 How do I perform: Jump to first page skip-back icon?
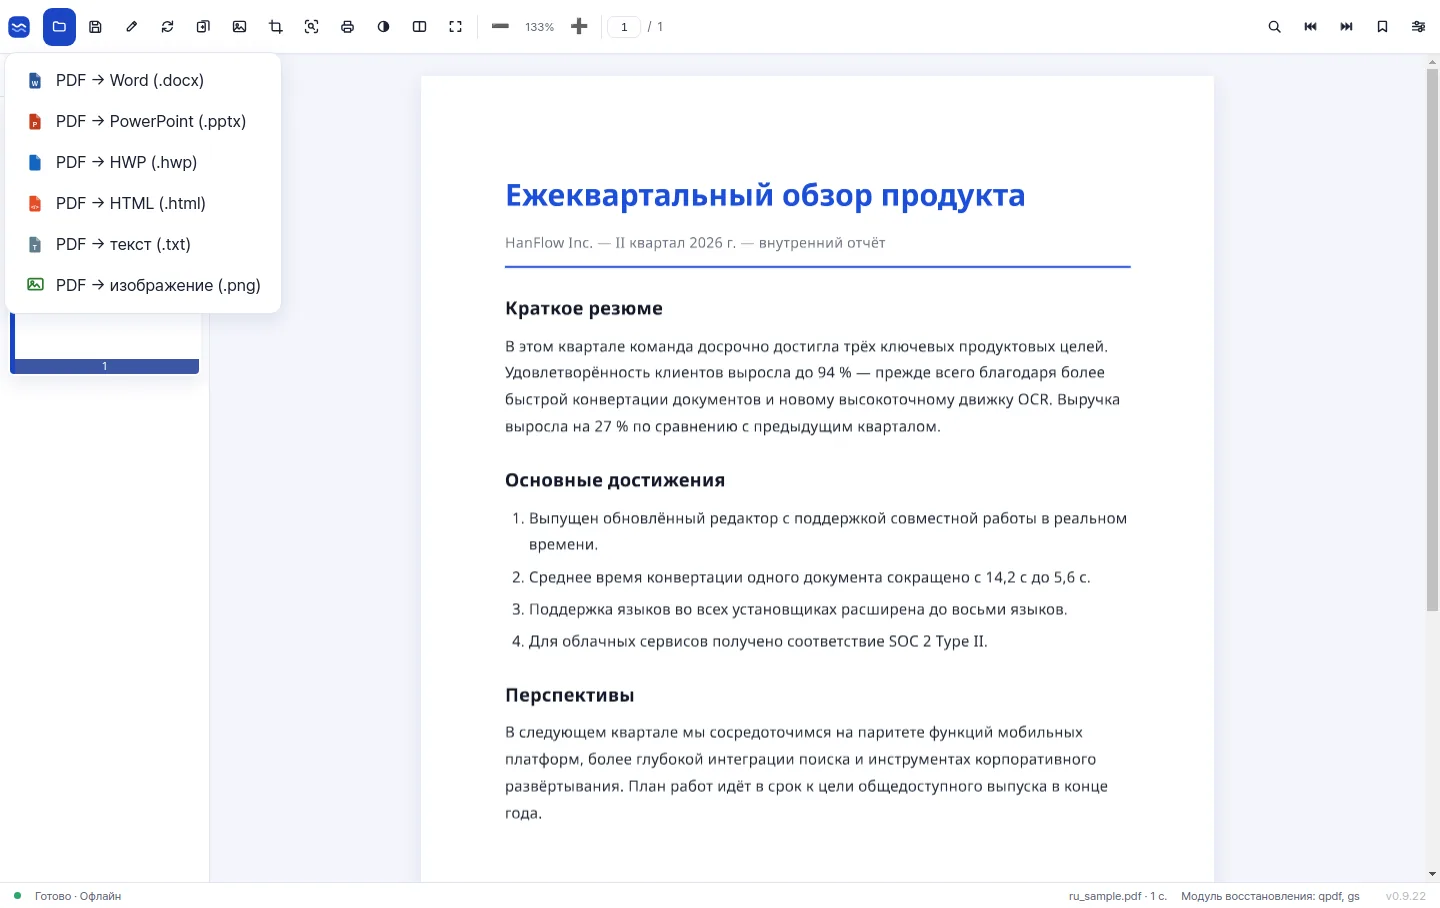(1310, 27)
